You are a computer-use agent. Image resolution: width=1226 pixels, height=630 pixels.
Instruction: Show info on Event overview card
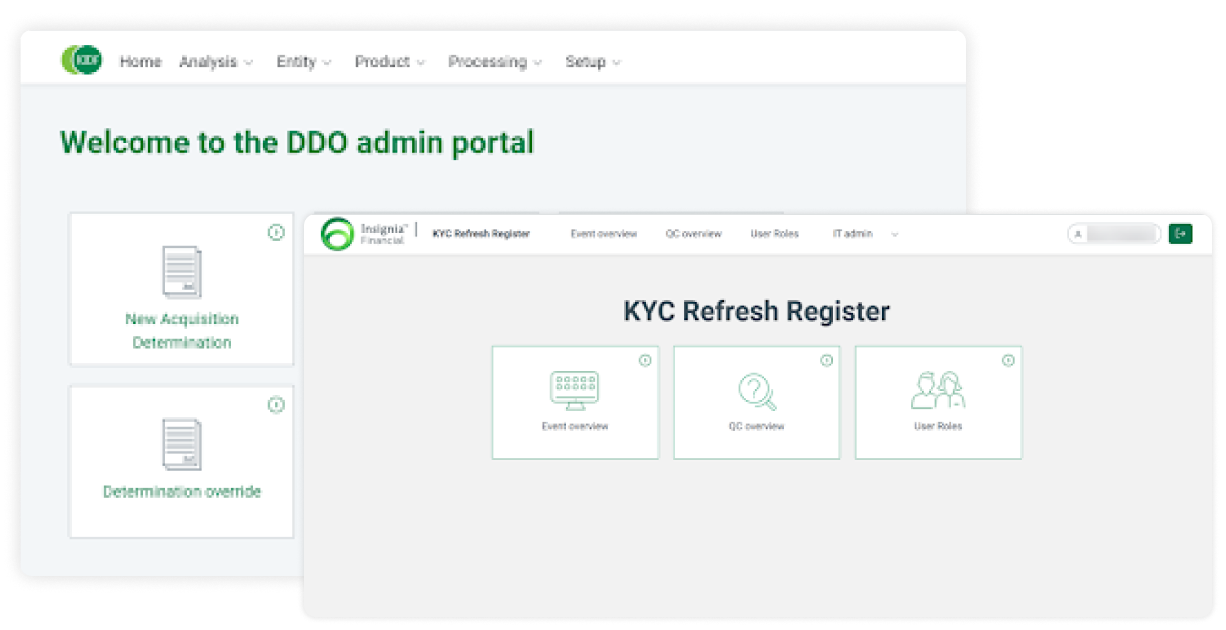pos(645,360)
